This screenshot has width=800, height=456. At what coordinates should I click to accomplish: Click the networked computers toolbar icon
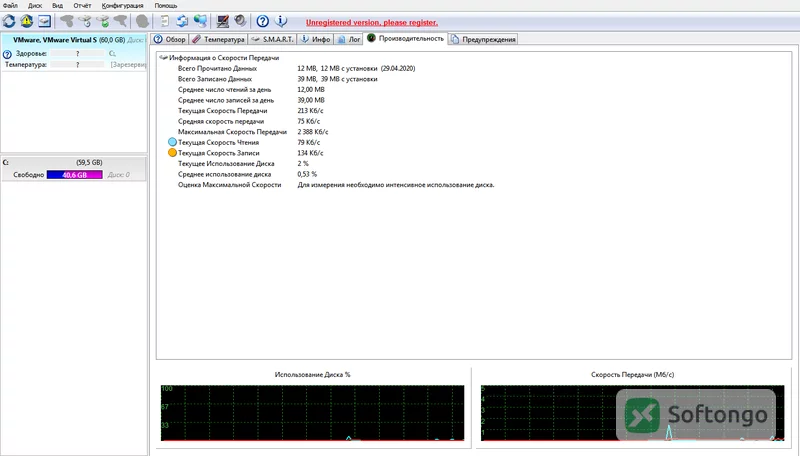(x=200, y=21)
